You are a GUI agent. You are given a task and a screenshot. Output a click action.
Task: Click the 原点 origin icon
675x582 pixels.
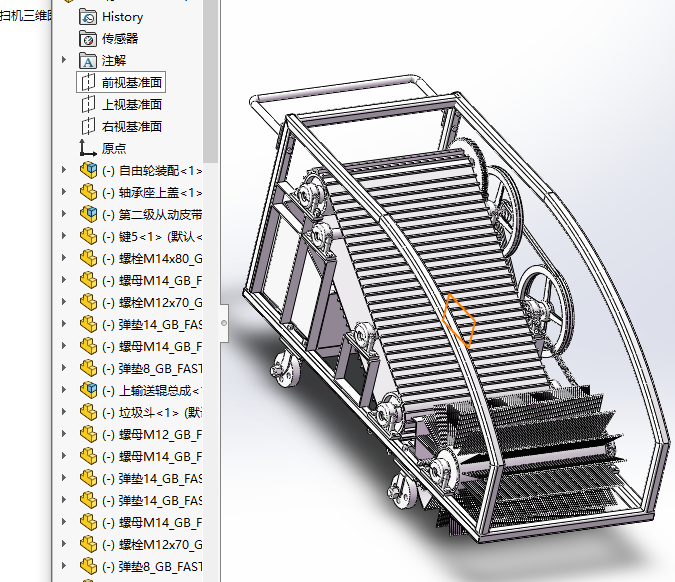coord(88,148)
